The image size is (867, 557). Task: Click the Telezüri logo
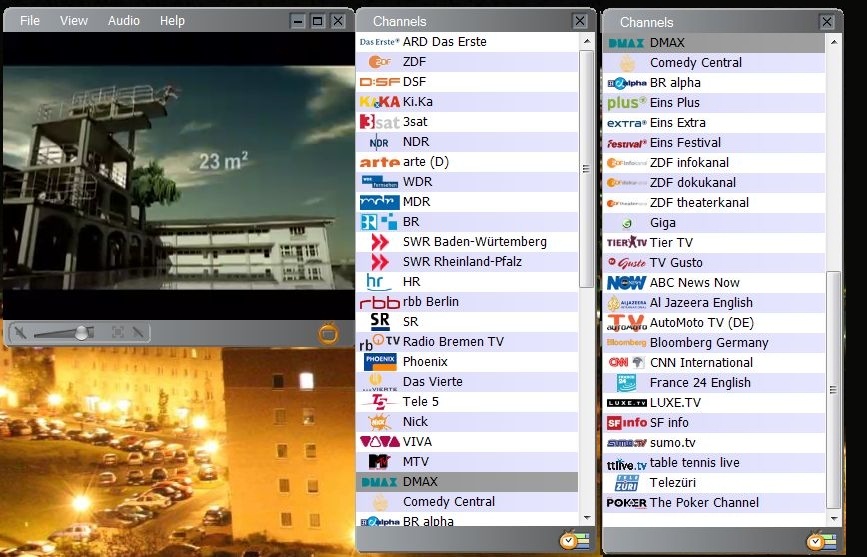(x=626, y=482)
